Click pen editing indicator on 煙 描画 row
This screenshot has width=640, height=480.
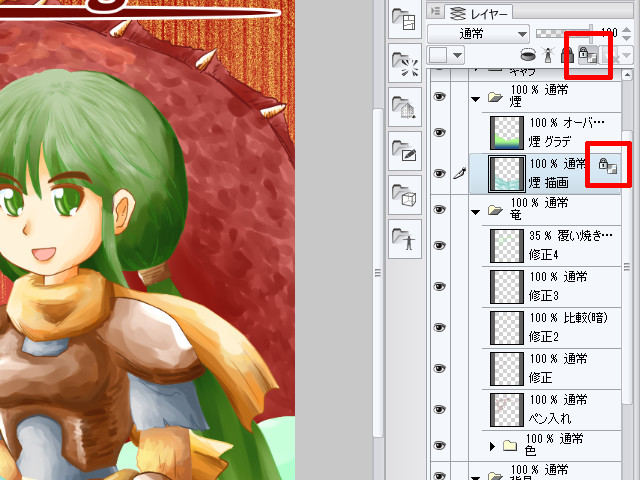[460, 173]
